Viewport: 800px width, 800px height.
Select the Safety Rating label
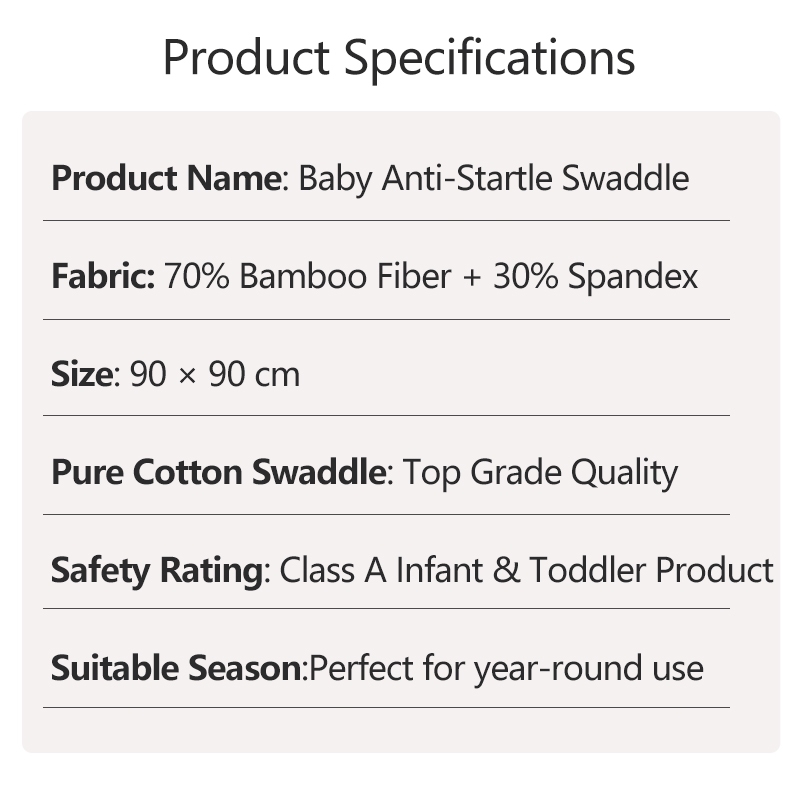coord(157,570)
